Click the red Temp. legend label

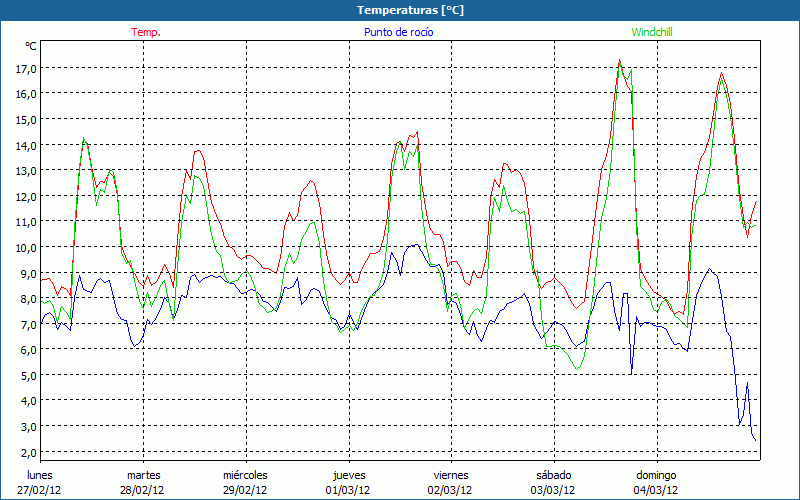[x=146, y=32]
